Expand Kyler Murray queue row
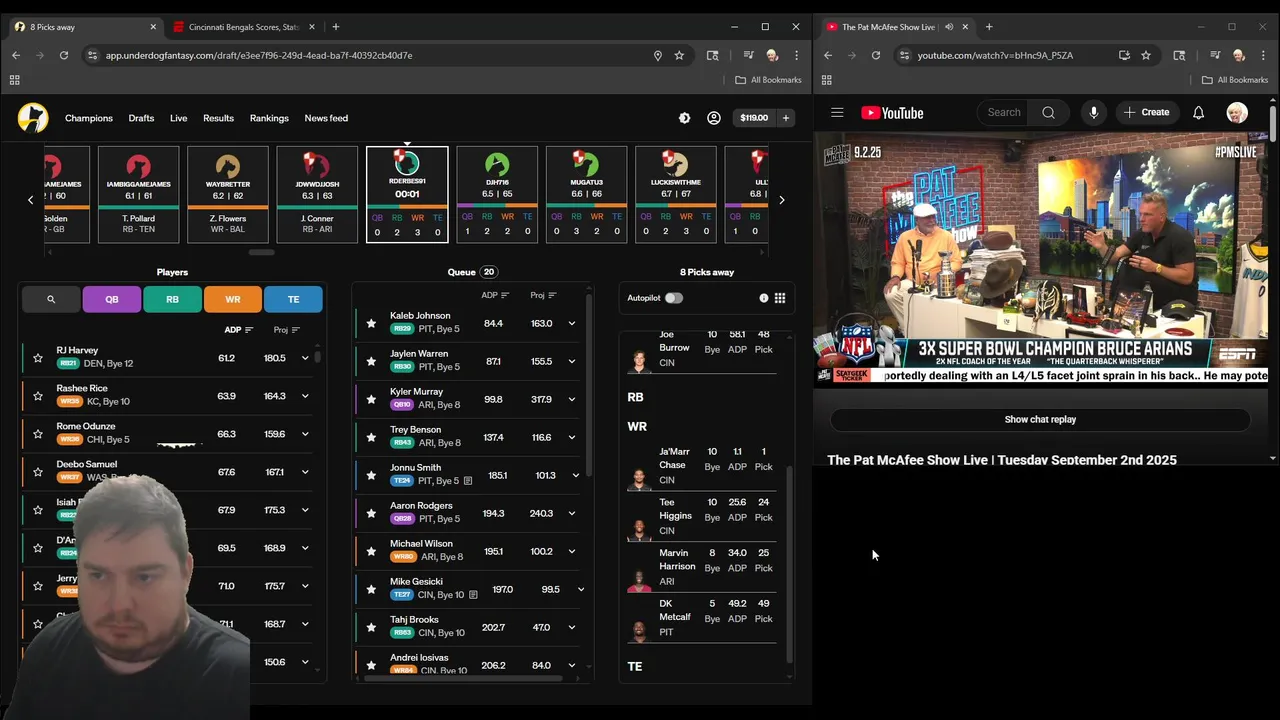The width and height of the screenshot is (1280, 720). [572, 399]
